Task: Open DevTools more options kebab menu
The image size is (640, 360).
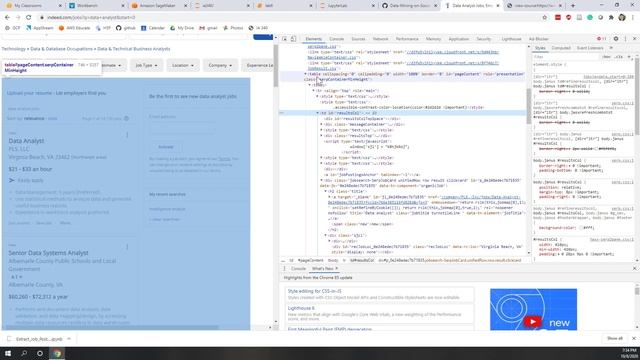Action: (625, 39)
